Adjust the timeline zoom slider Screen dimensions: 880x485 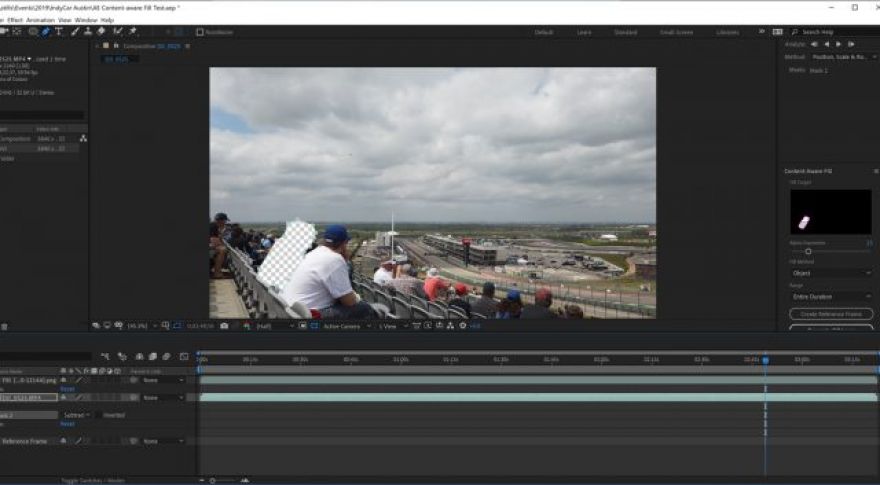[212, 481]
